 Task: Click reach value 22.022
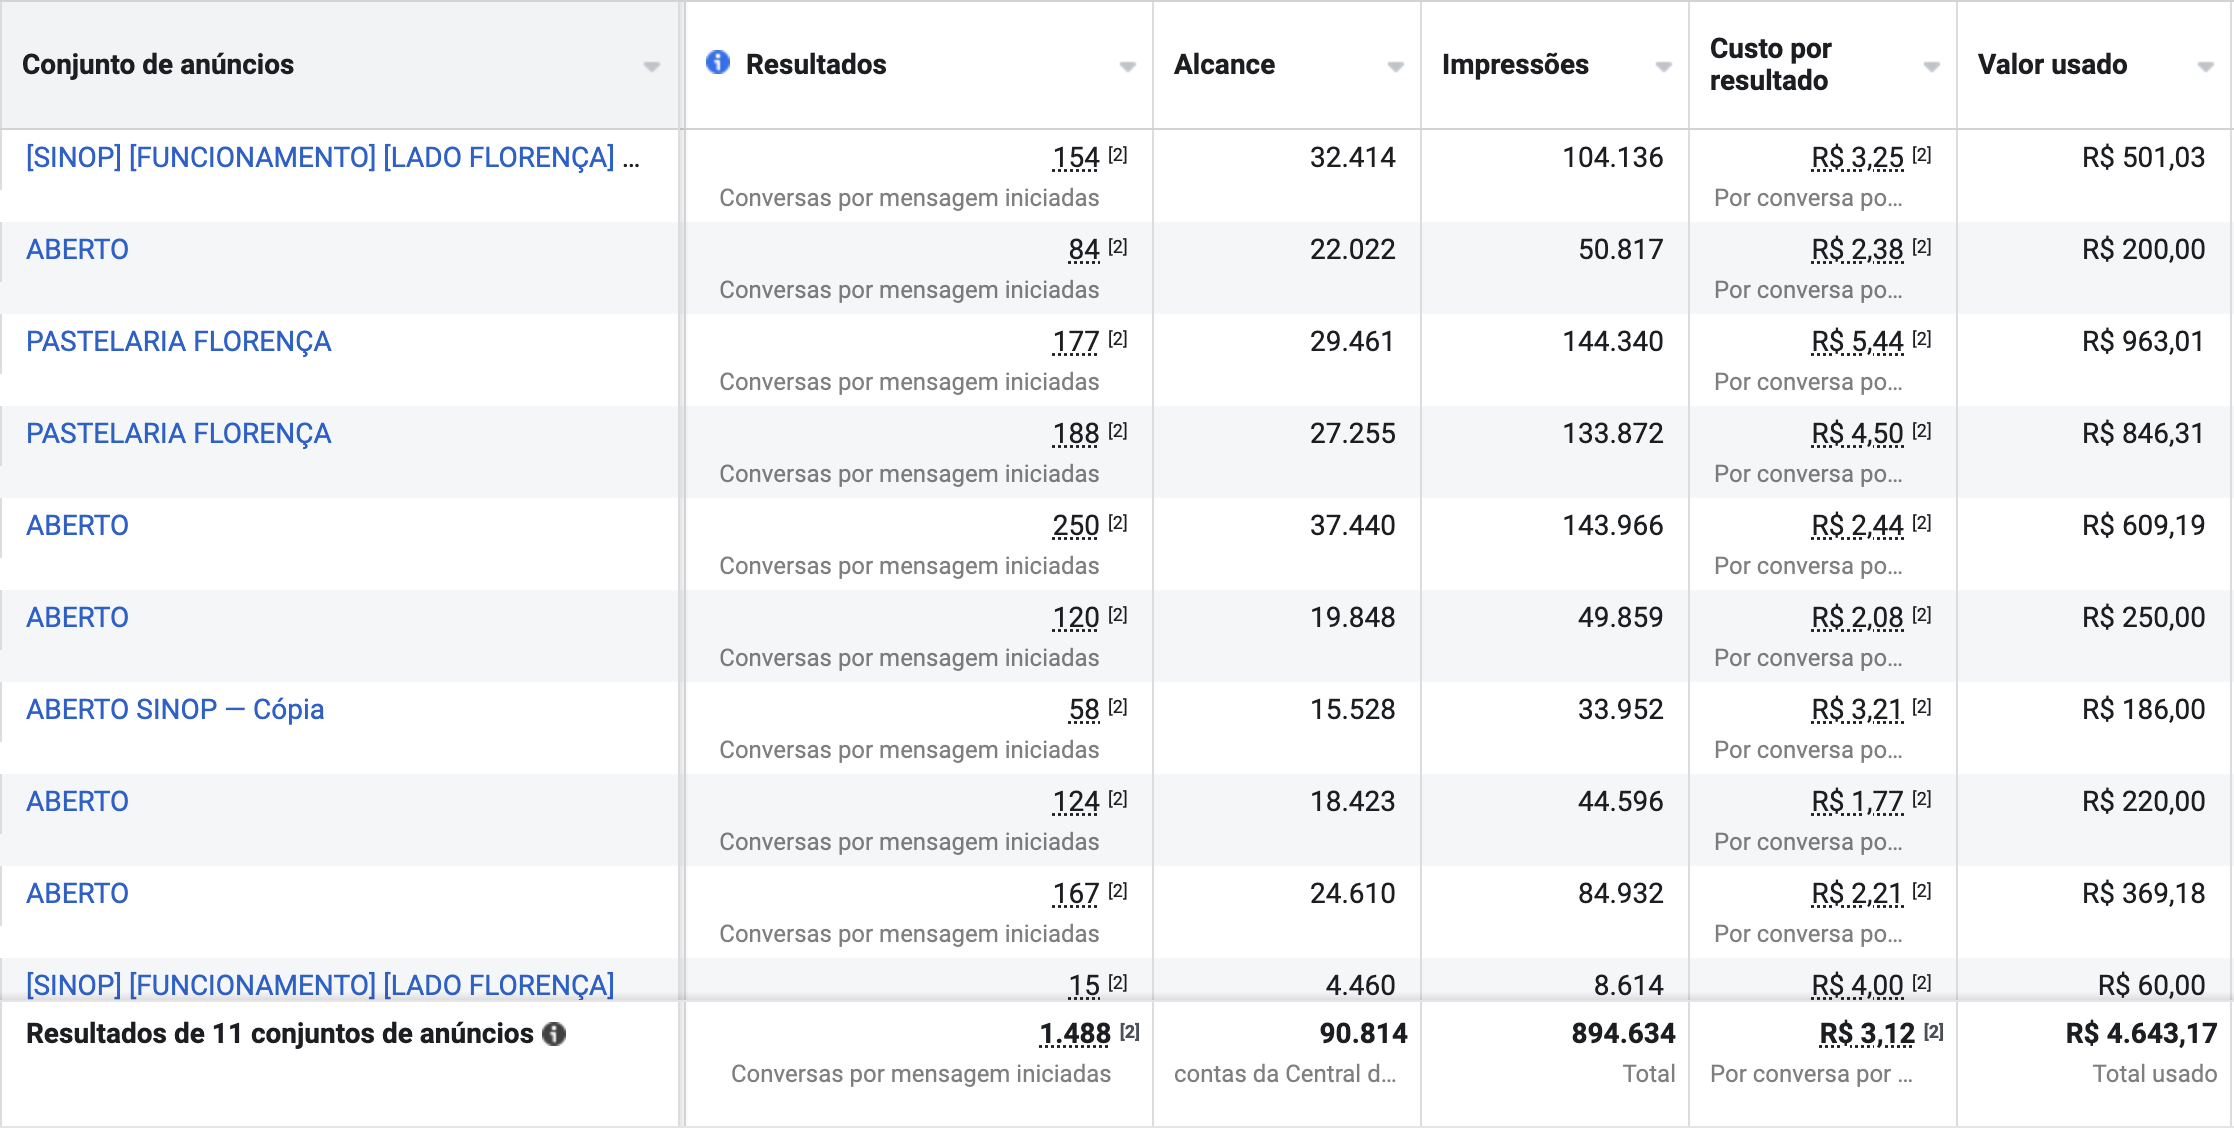(1352, 250)
